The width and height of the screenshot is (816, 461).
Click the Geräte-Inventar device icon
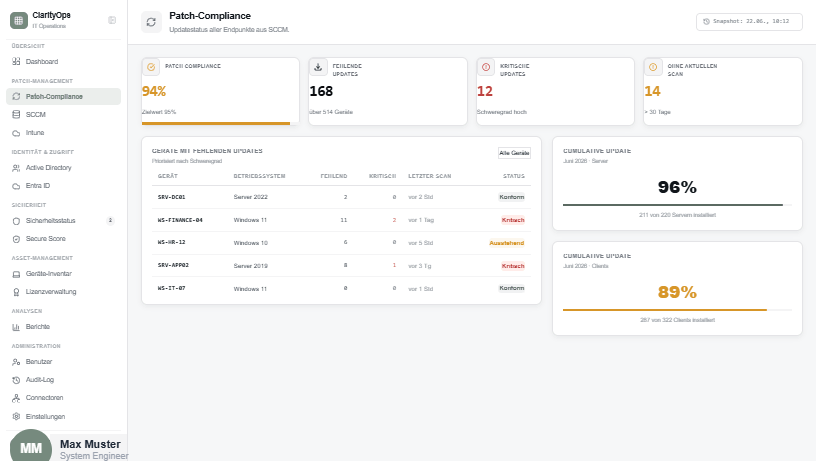16,274
